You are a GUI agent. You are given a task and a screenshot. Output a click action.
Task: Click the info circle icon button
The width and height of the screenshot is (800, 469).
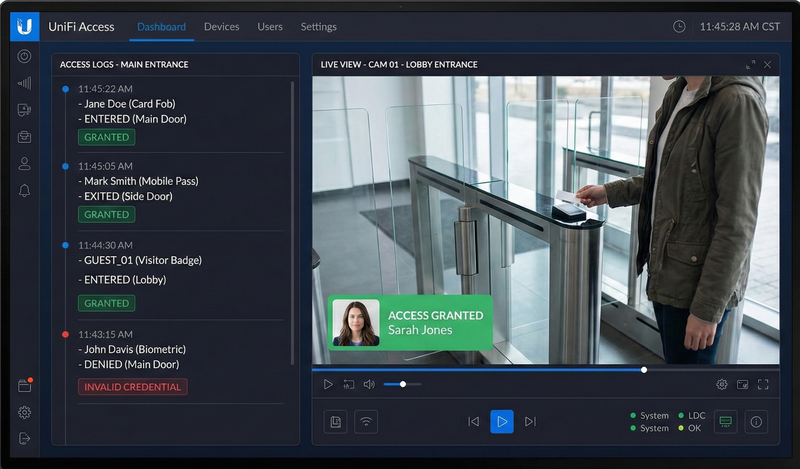pos(756,422)
